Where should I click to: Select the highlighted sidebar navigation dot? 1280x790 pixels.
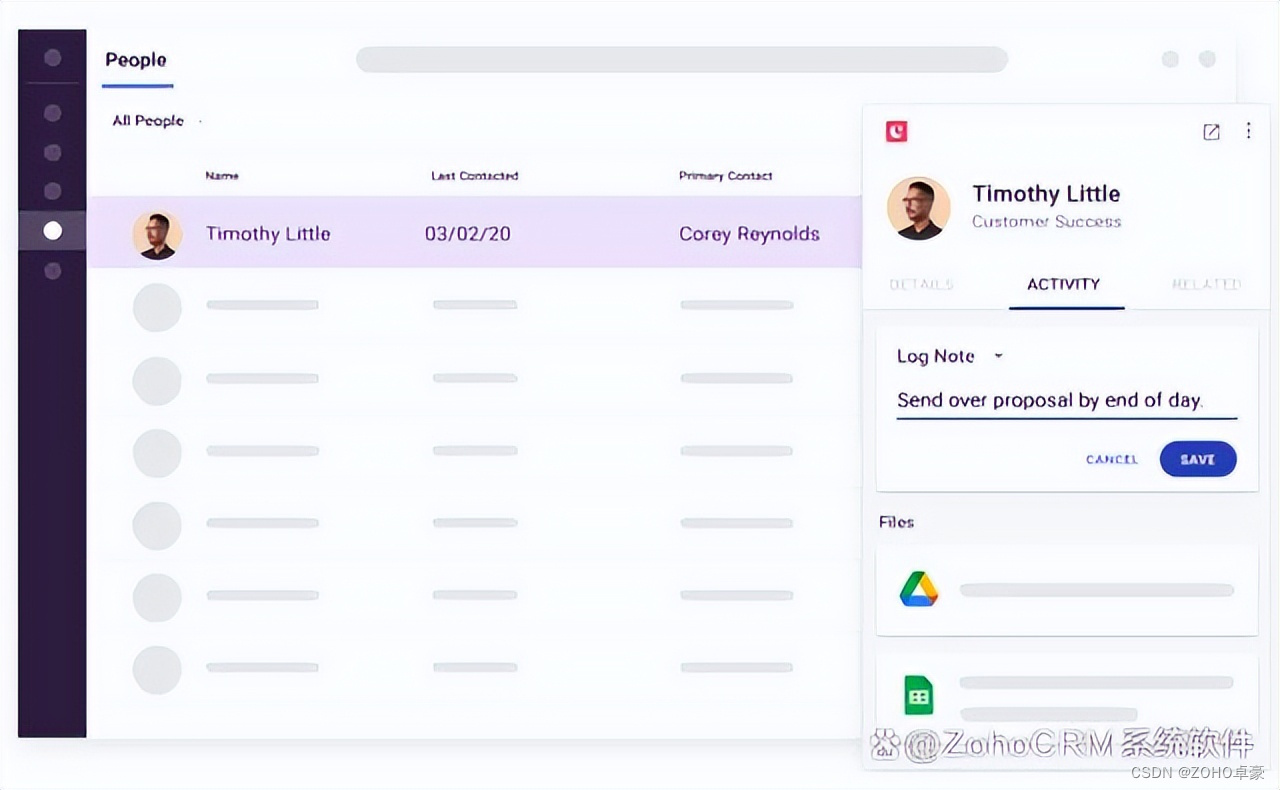[x=53, y=231]
